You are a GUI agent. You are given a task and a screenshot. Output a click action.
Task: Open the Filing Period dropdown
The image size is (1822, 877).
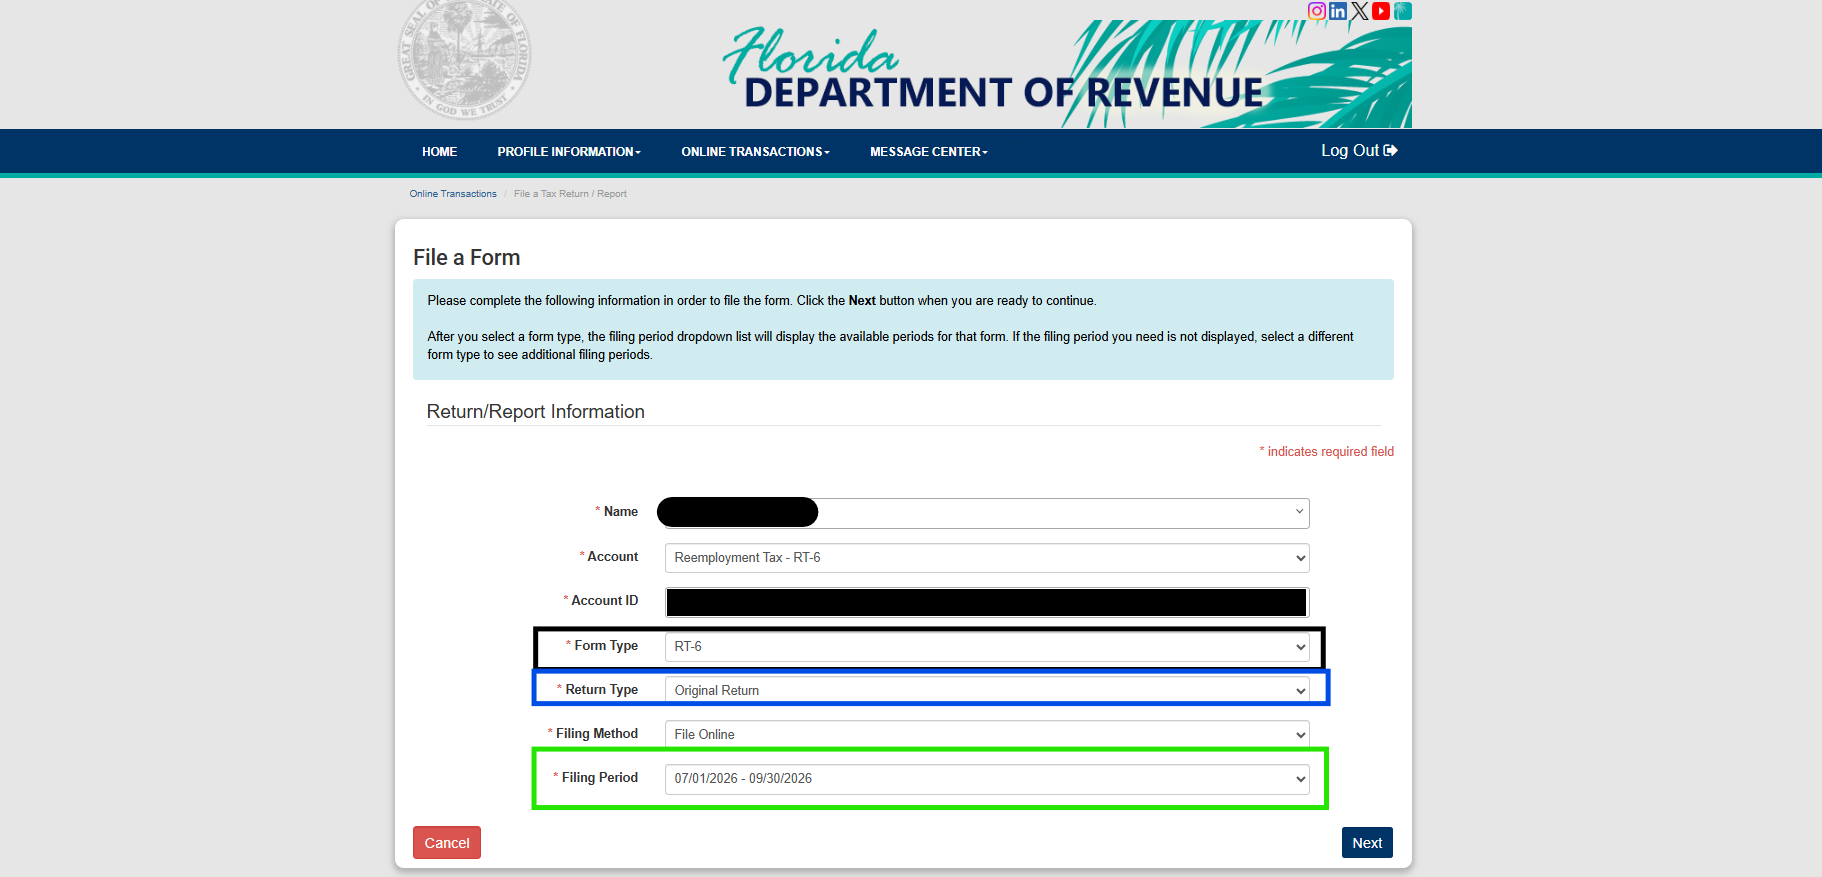[x=987, y=779]
